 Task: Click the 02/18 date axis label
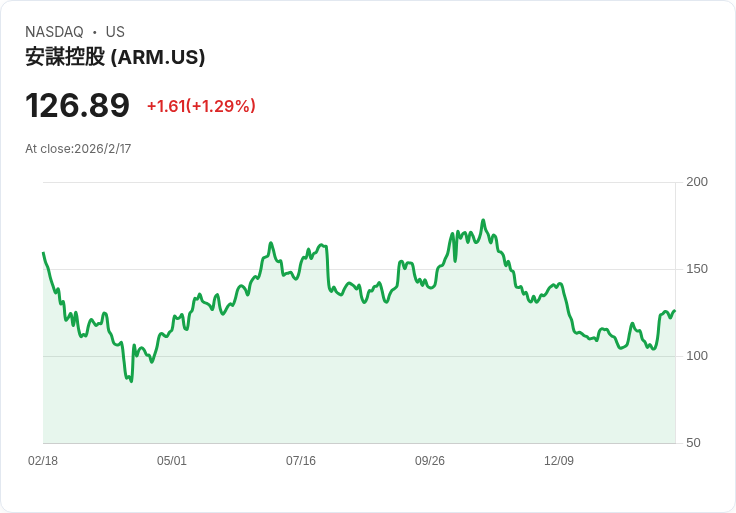click(x=43, y=461)
